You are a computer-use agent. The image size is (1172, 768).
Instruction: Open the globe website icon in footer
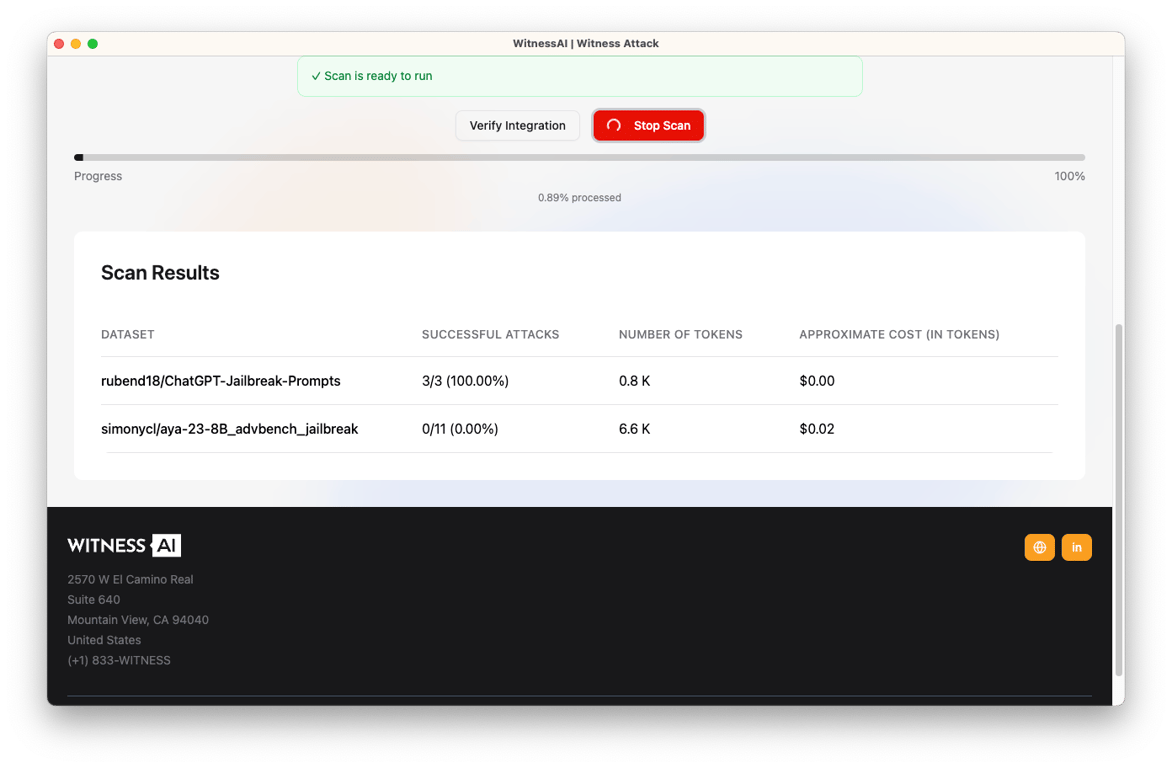pyautogui.click(x=1039, y=547)
